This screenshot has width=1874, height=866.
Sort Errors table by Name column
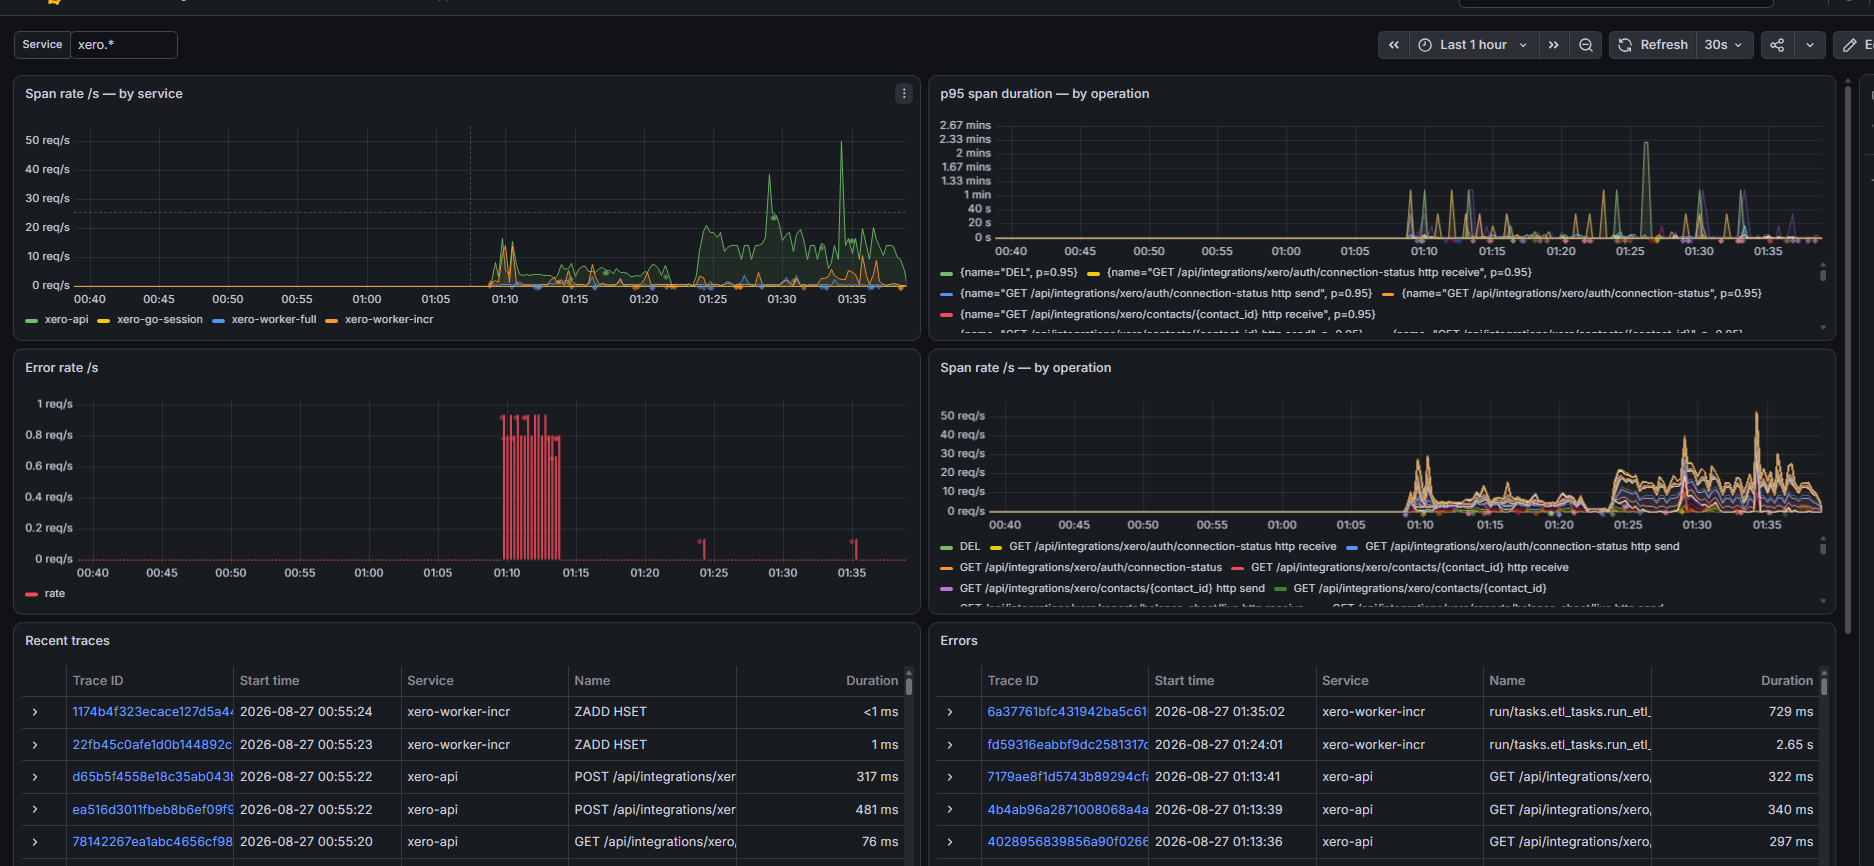coord(1507,681)
